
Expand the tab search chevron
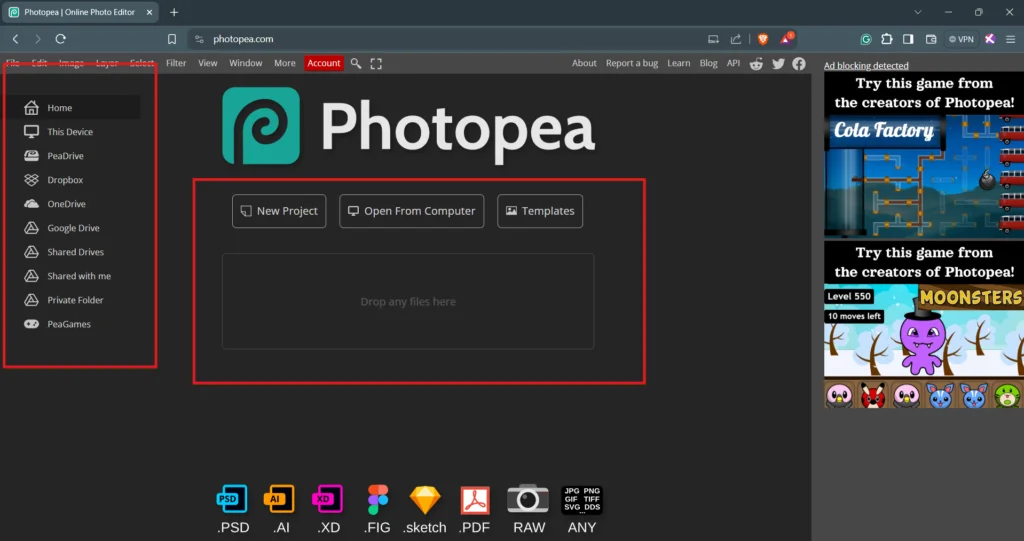[x=918, y=12]
